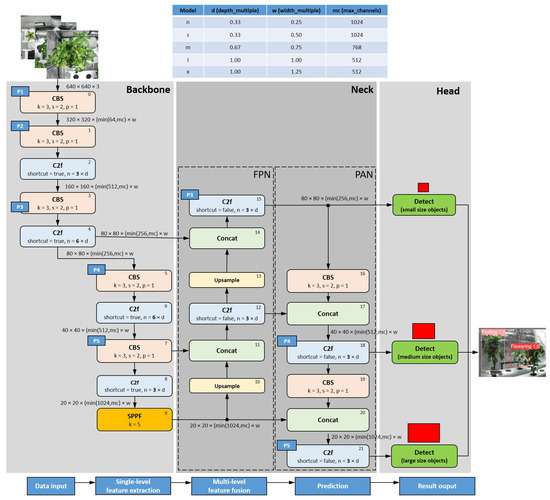Click the P4 tag in the PAN section
Viewport: 550px width, 500px height.
click(x=287, y=341)
